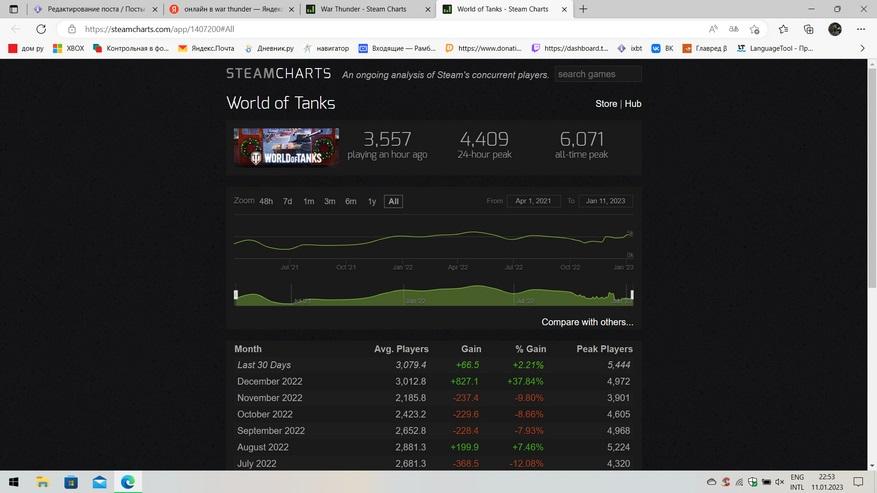The image size is (877, 493).
Task: Grab the right chart navigator handle
Action: coord(632,295)
